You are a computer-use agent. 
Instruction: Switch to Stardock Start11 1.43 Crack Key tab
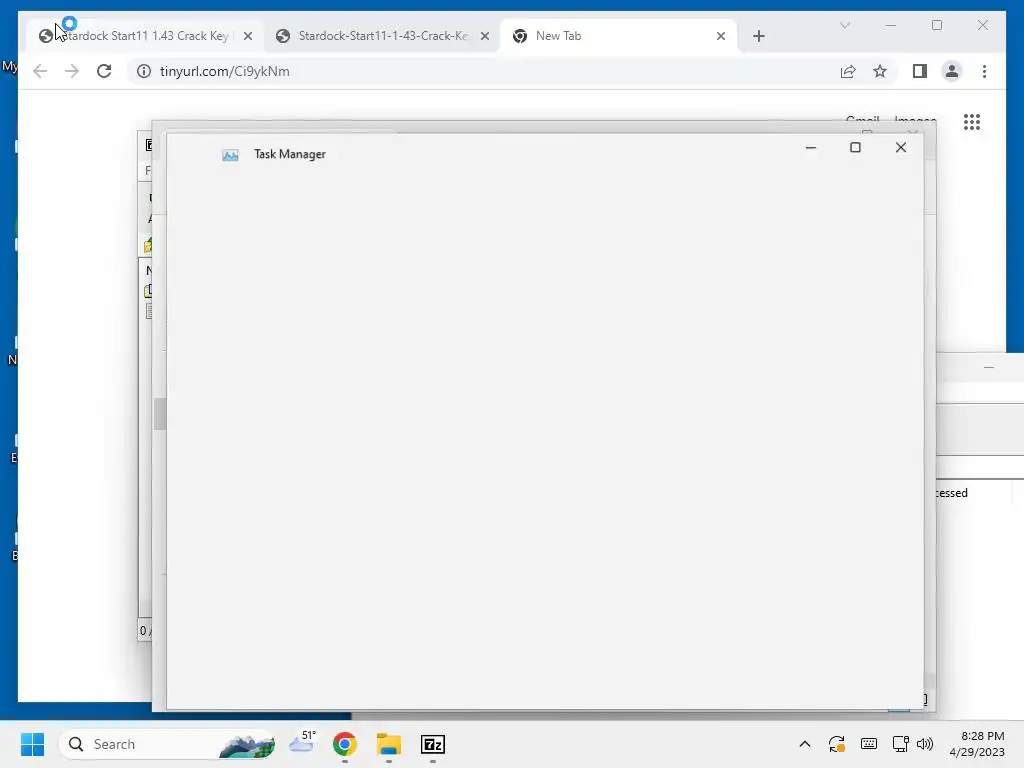tap(145, 36)
